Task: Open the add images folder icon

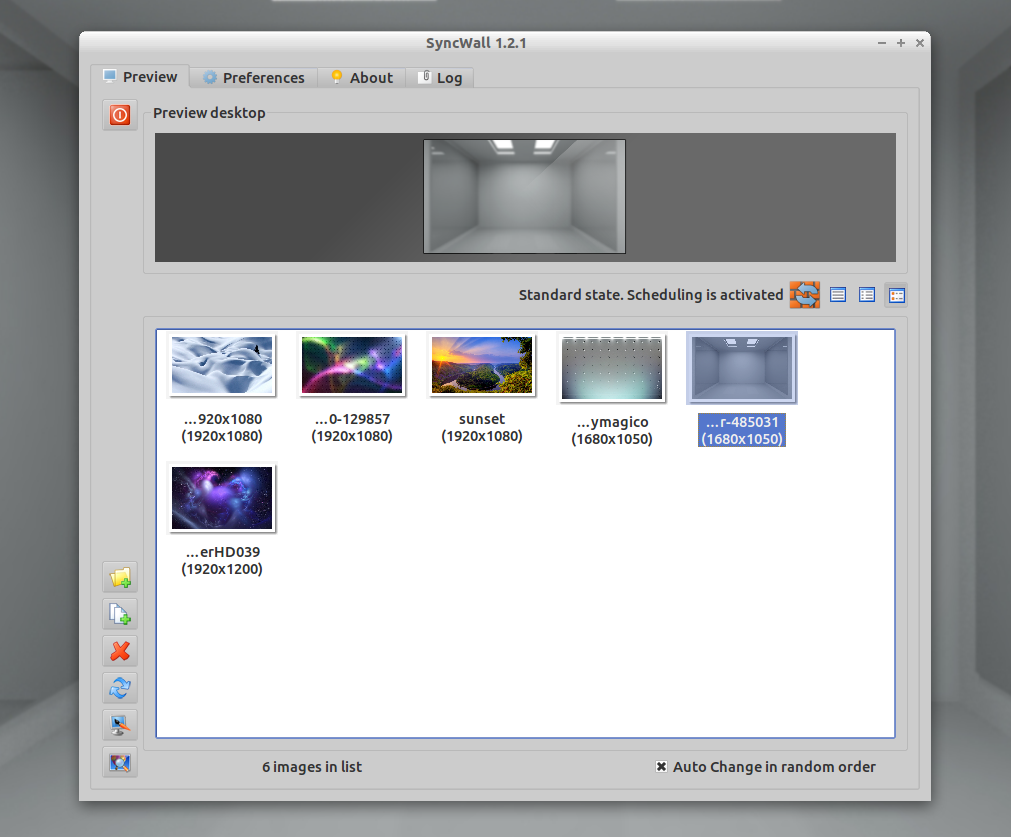Action: point(119,577)
